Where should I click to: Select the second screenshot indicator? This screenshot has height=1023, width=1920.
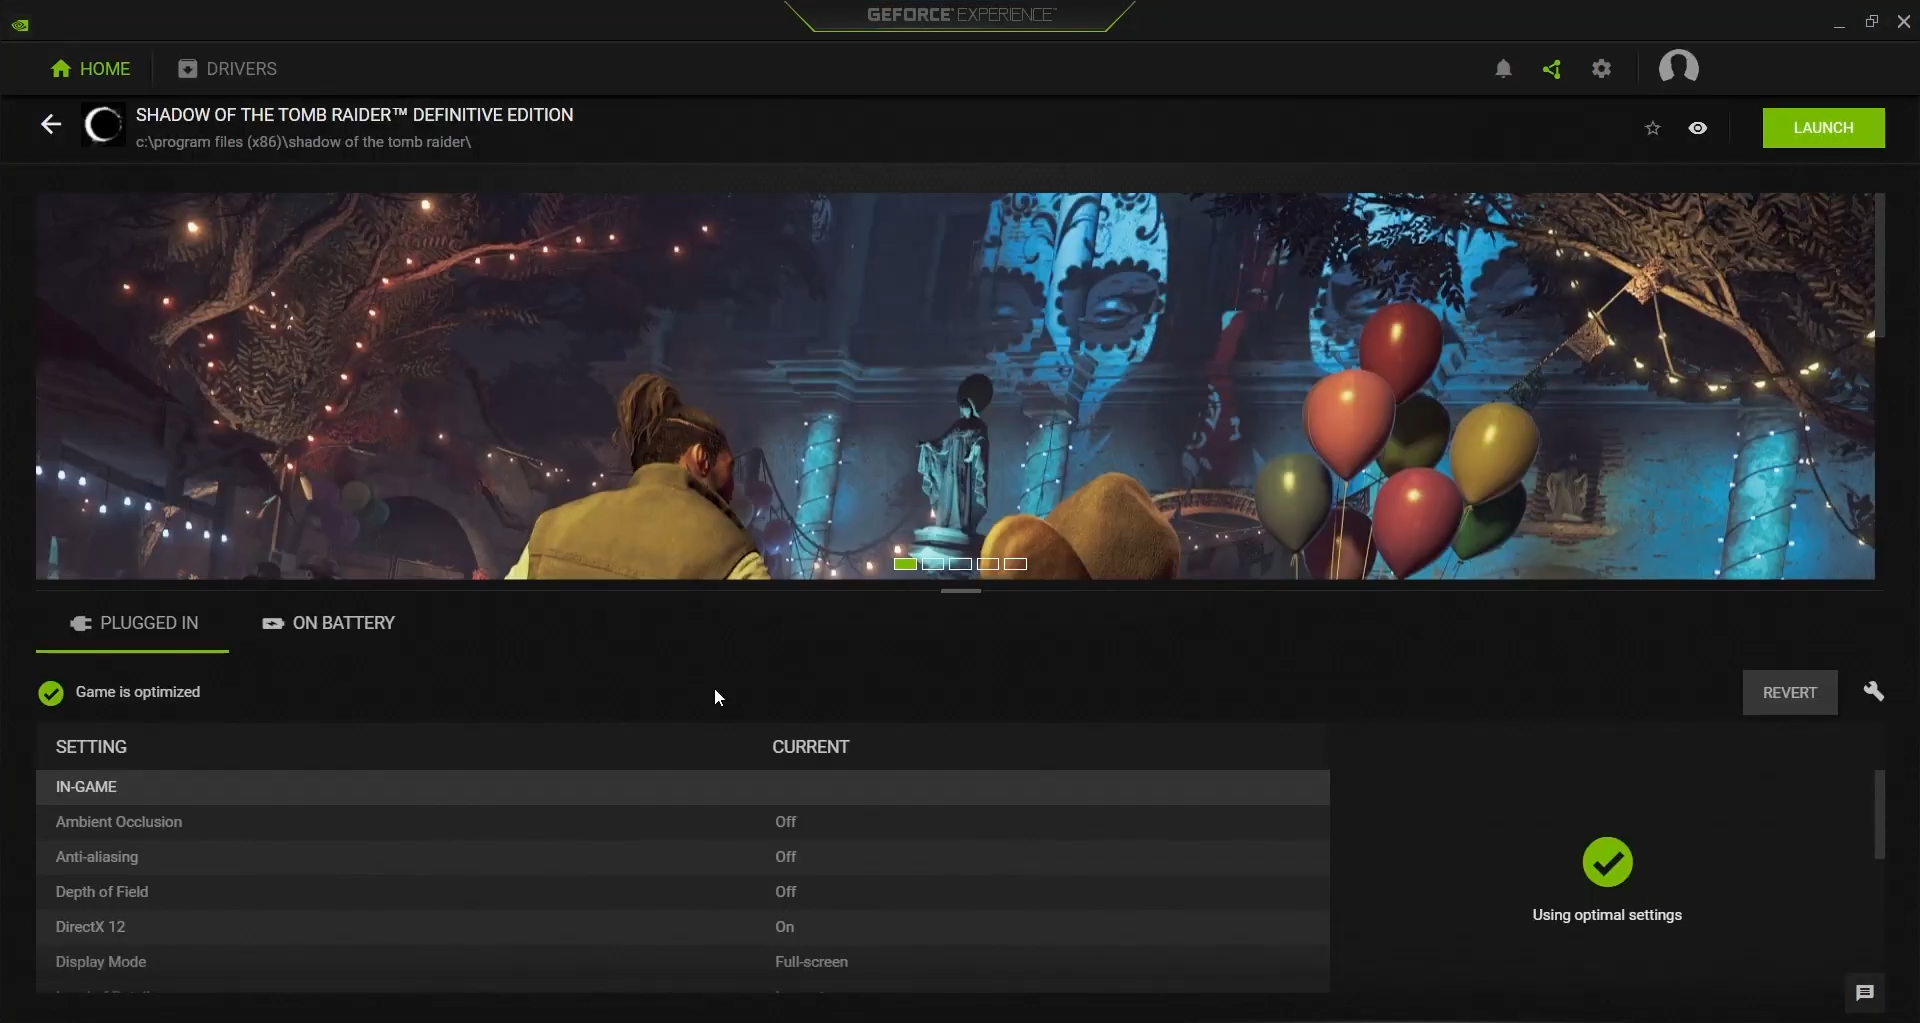coord(933,564)
